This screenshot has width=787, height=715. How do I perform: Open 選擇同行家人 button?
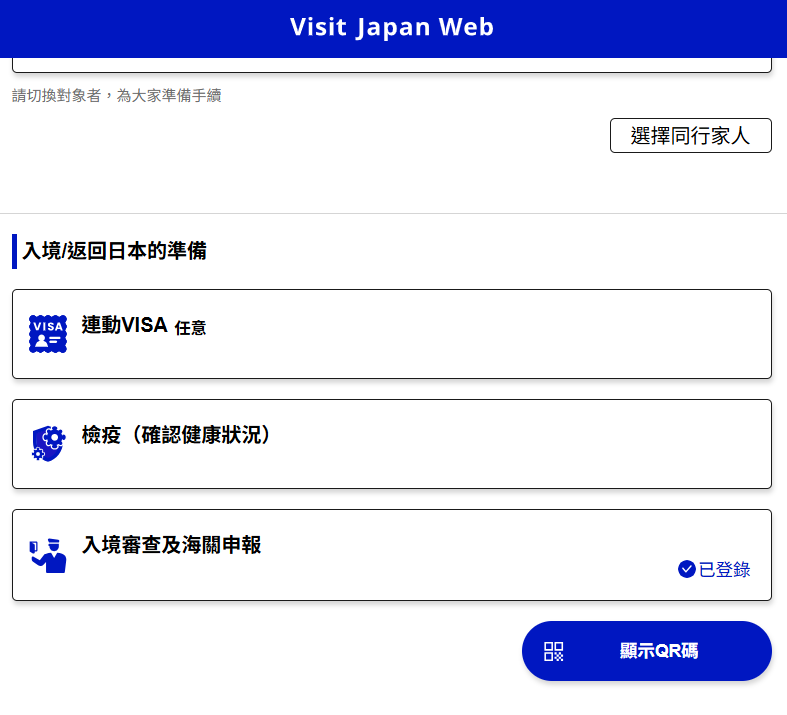pyautogui.click(x=691, y=135)
